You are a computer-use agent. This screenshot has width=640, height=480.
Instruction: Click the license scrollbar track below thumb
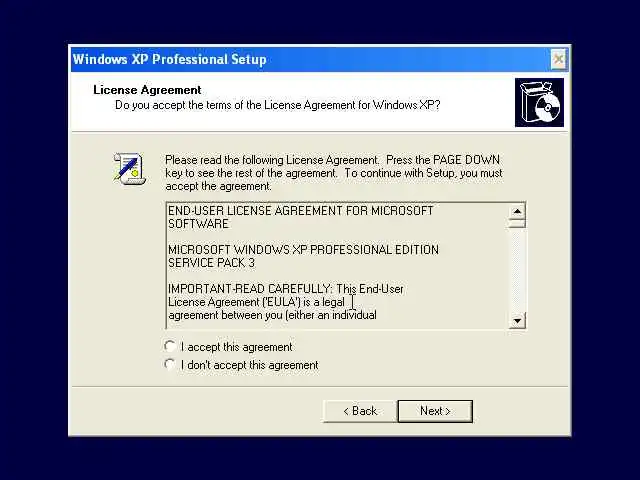[x=517, y=270]
